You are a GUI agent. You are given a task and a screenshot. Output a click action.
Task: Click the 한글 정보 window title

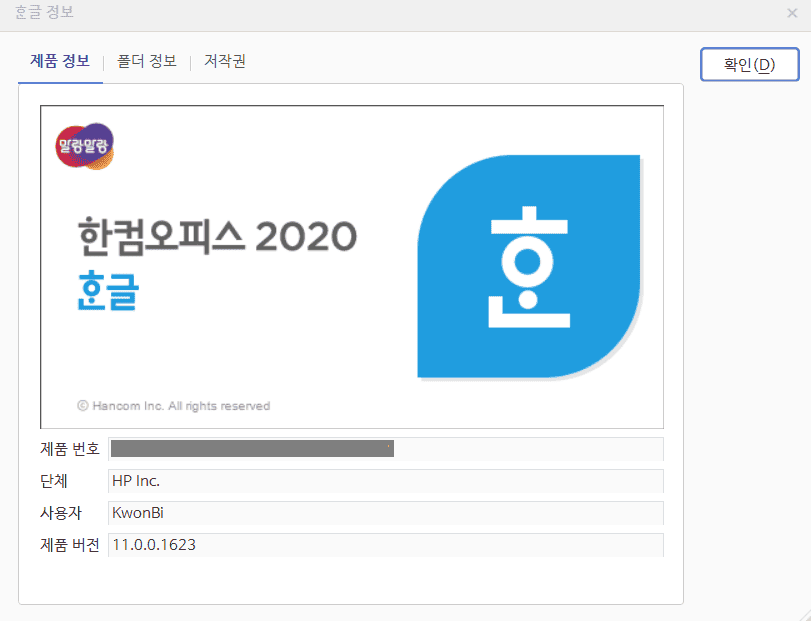click(44, 12)
